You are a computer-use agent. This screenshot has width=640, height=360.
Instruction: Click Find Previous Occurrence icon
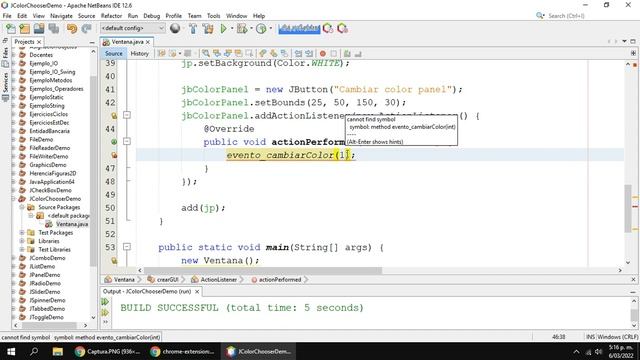[x=217, y=53]
